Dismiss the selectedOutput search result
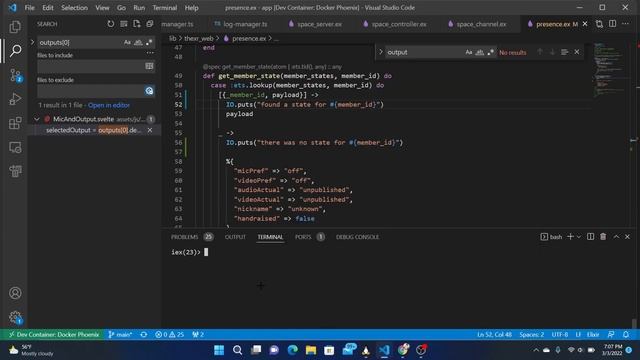This screenshot has height=360, width=640. coord(150,130)
